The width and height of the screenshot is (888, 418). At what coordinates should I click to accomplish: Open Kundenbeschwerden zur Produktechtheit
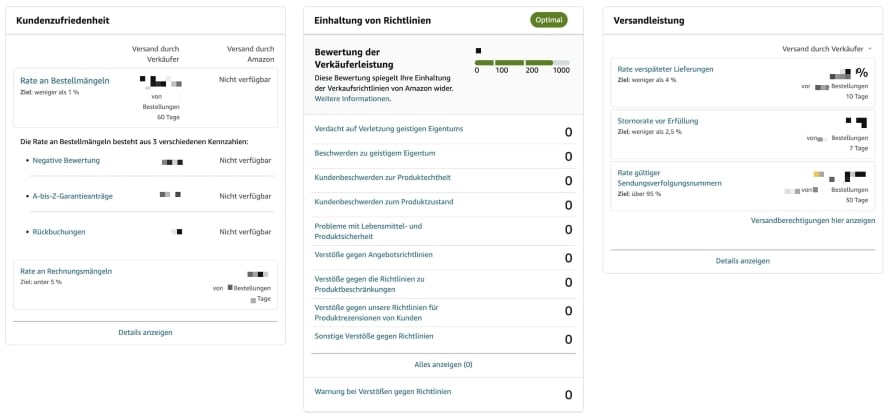pos(382,177)
